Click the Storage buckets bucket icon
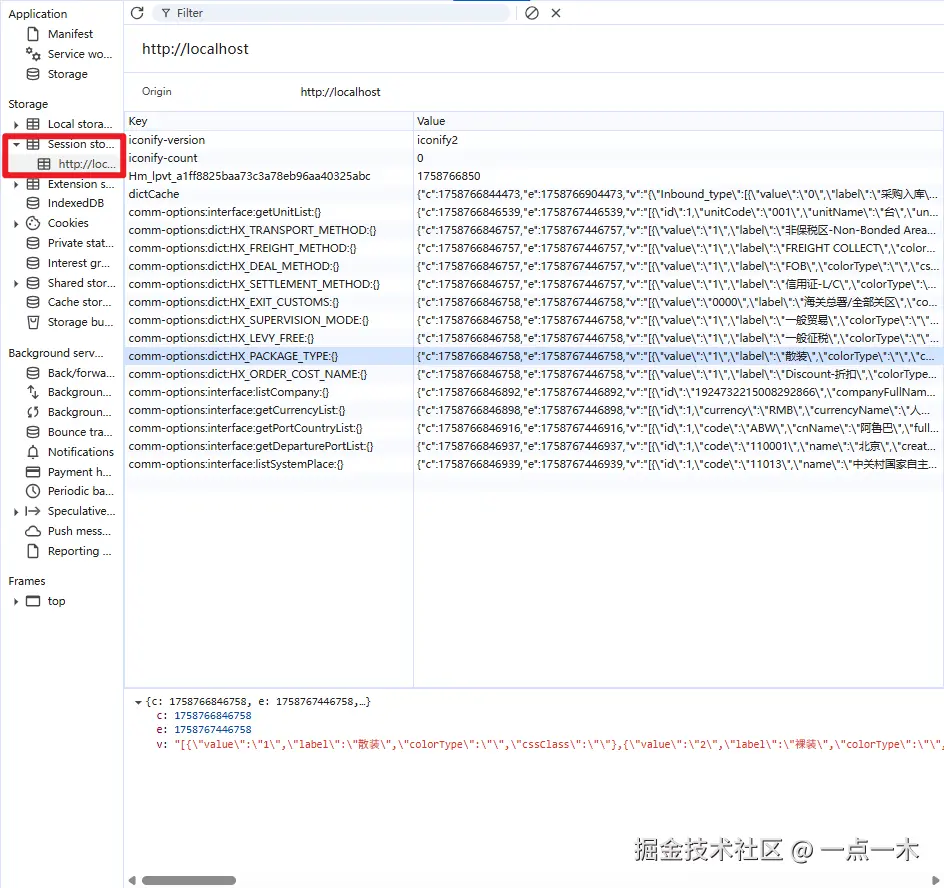 [33, 322]
